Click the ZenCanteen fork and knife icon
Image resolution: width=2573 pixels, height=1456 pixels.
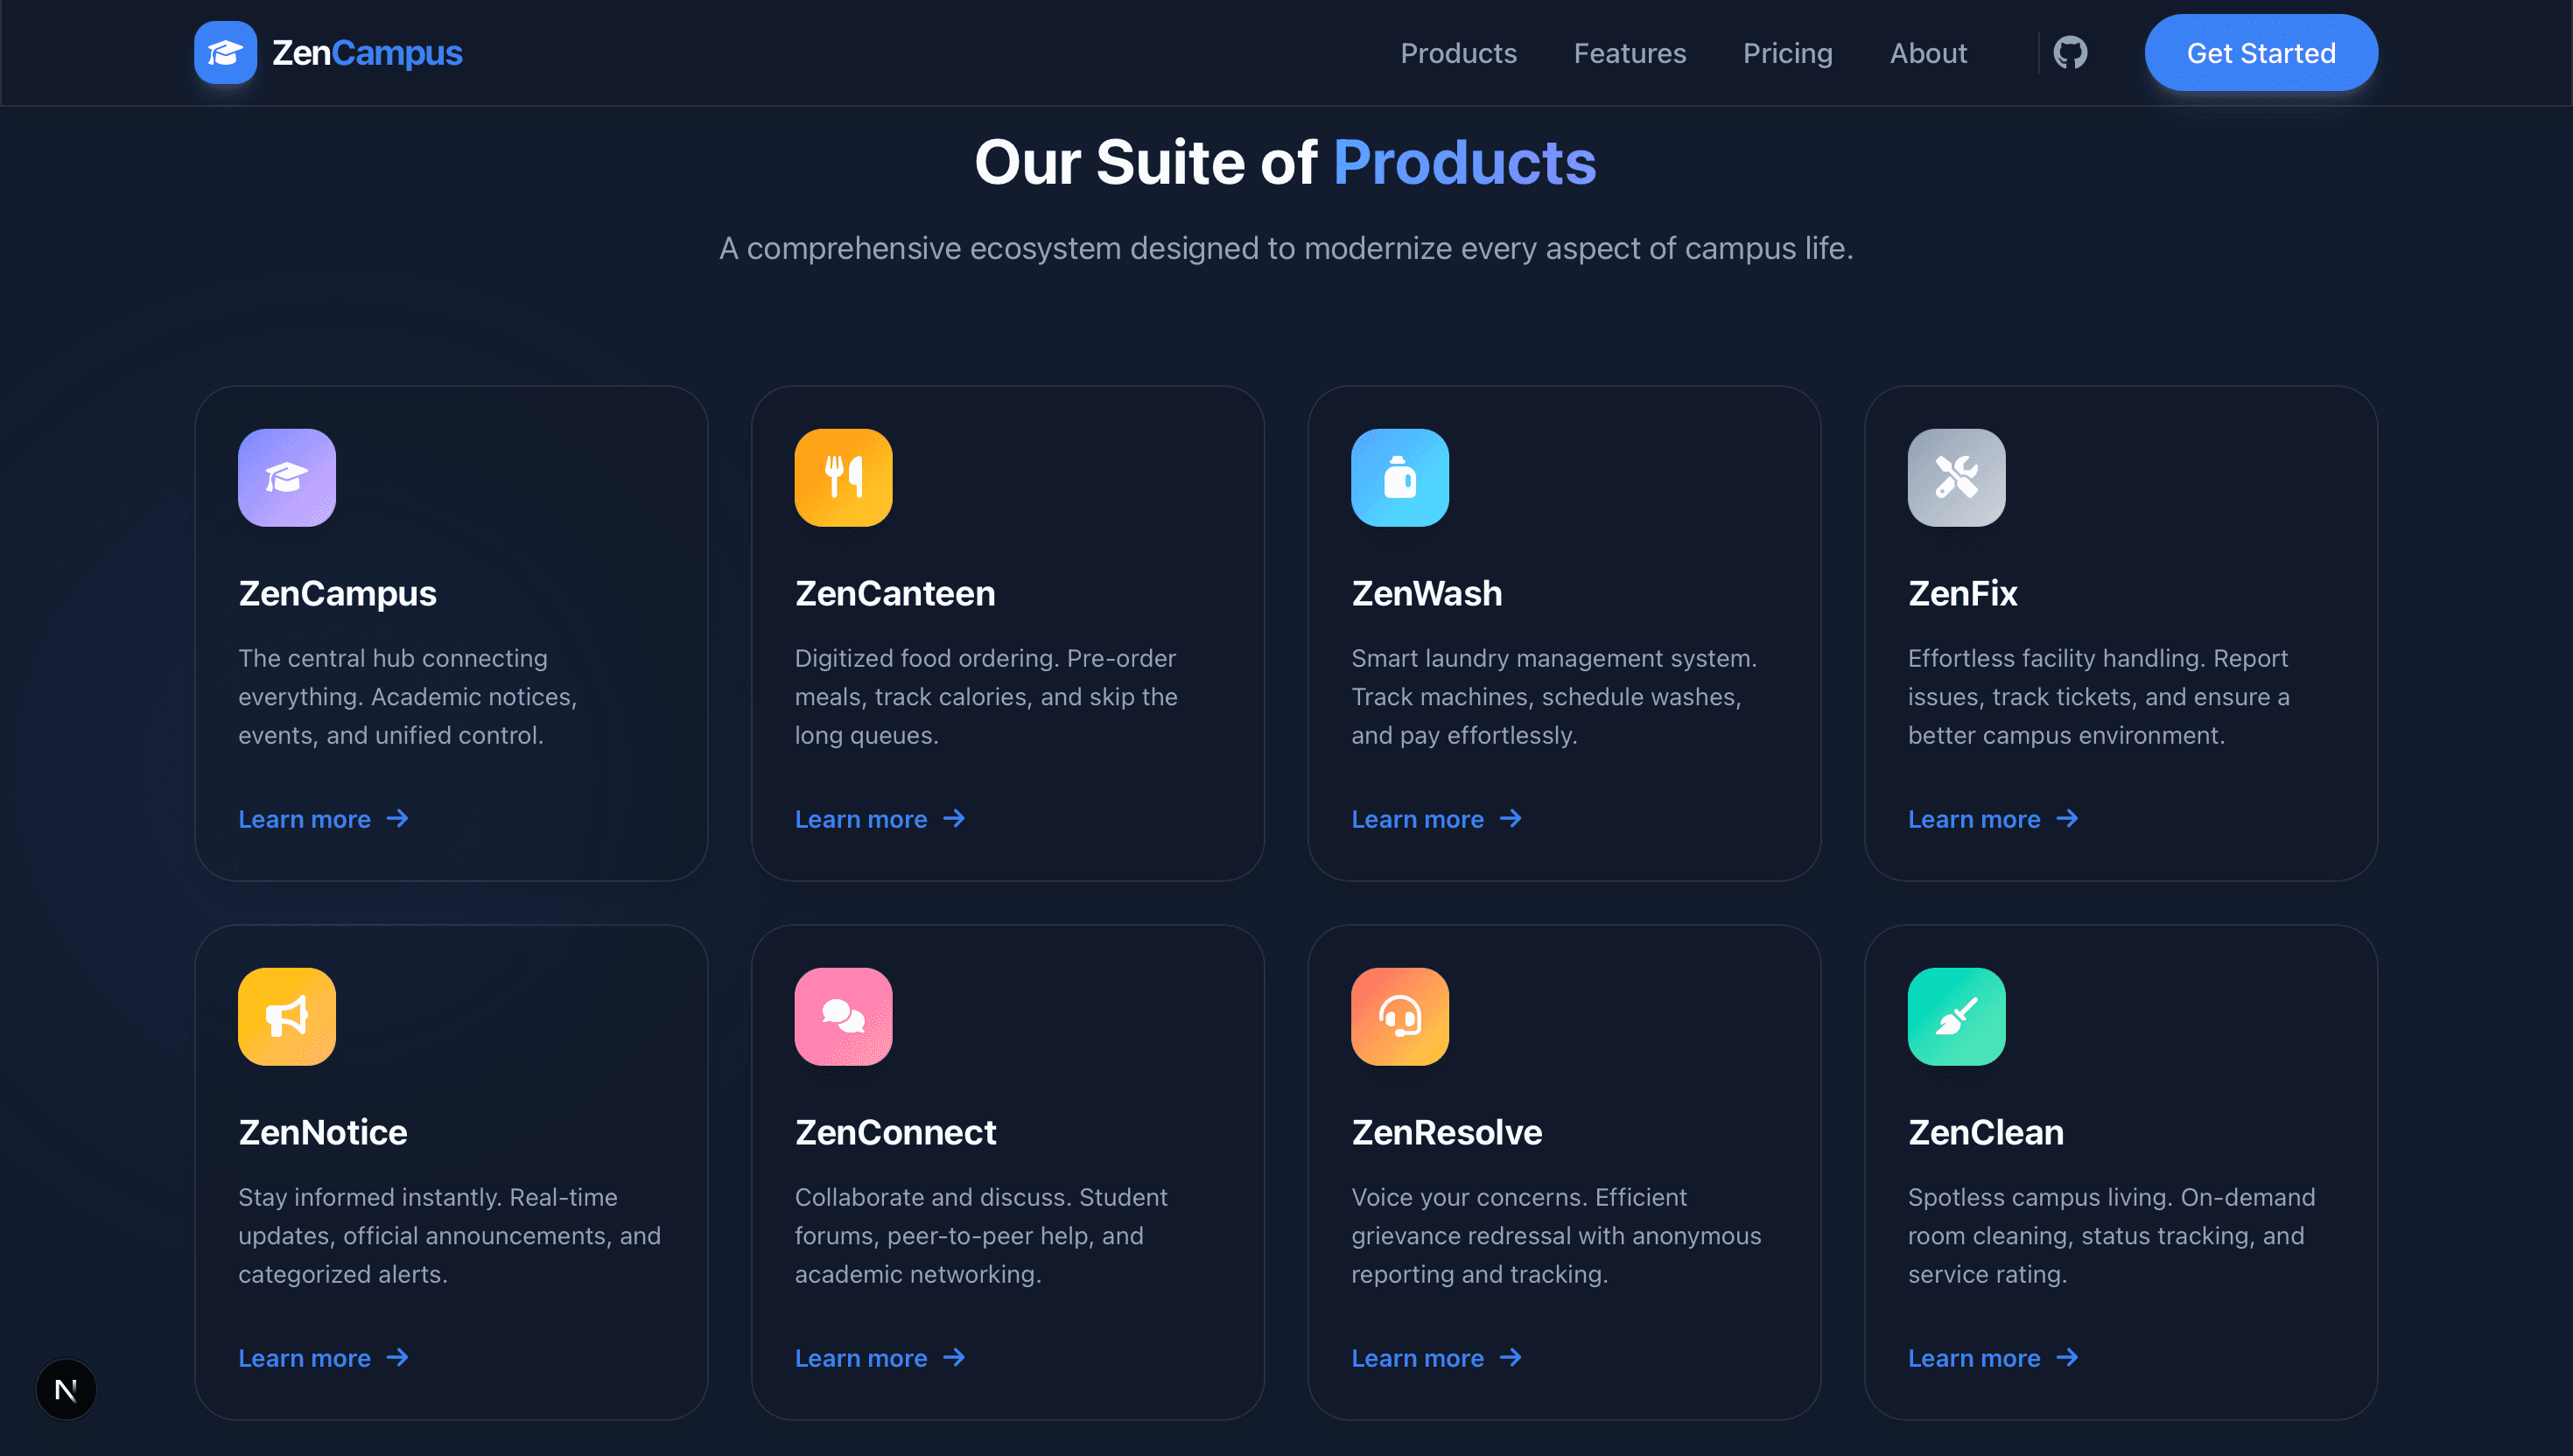pyautogui.click(x=843, y=477)
